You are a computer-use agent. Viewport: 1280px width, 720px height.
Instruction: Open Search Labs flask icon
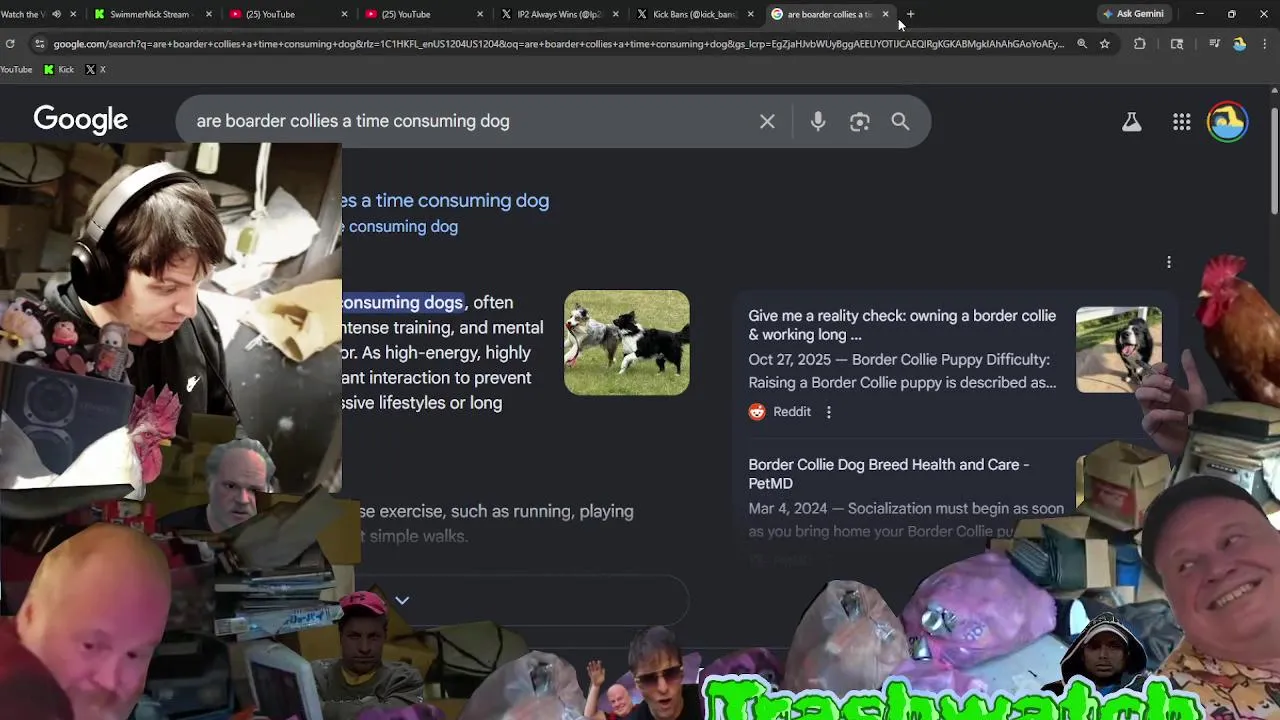point(1131,122)
